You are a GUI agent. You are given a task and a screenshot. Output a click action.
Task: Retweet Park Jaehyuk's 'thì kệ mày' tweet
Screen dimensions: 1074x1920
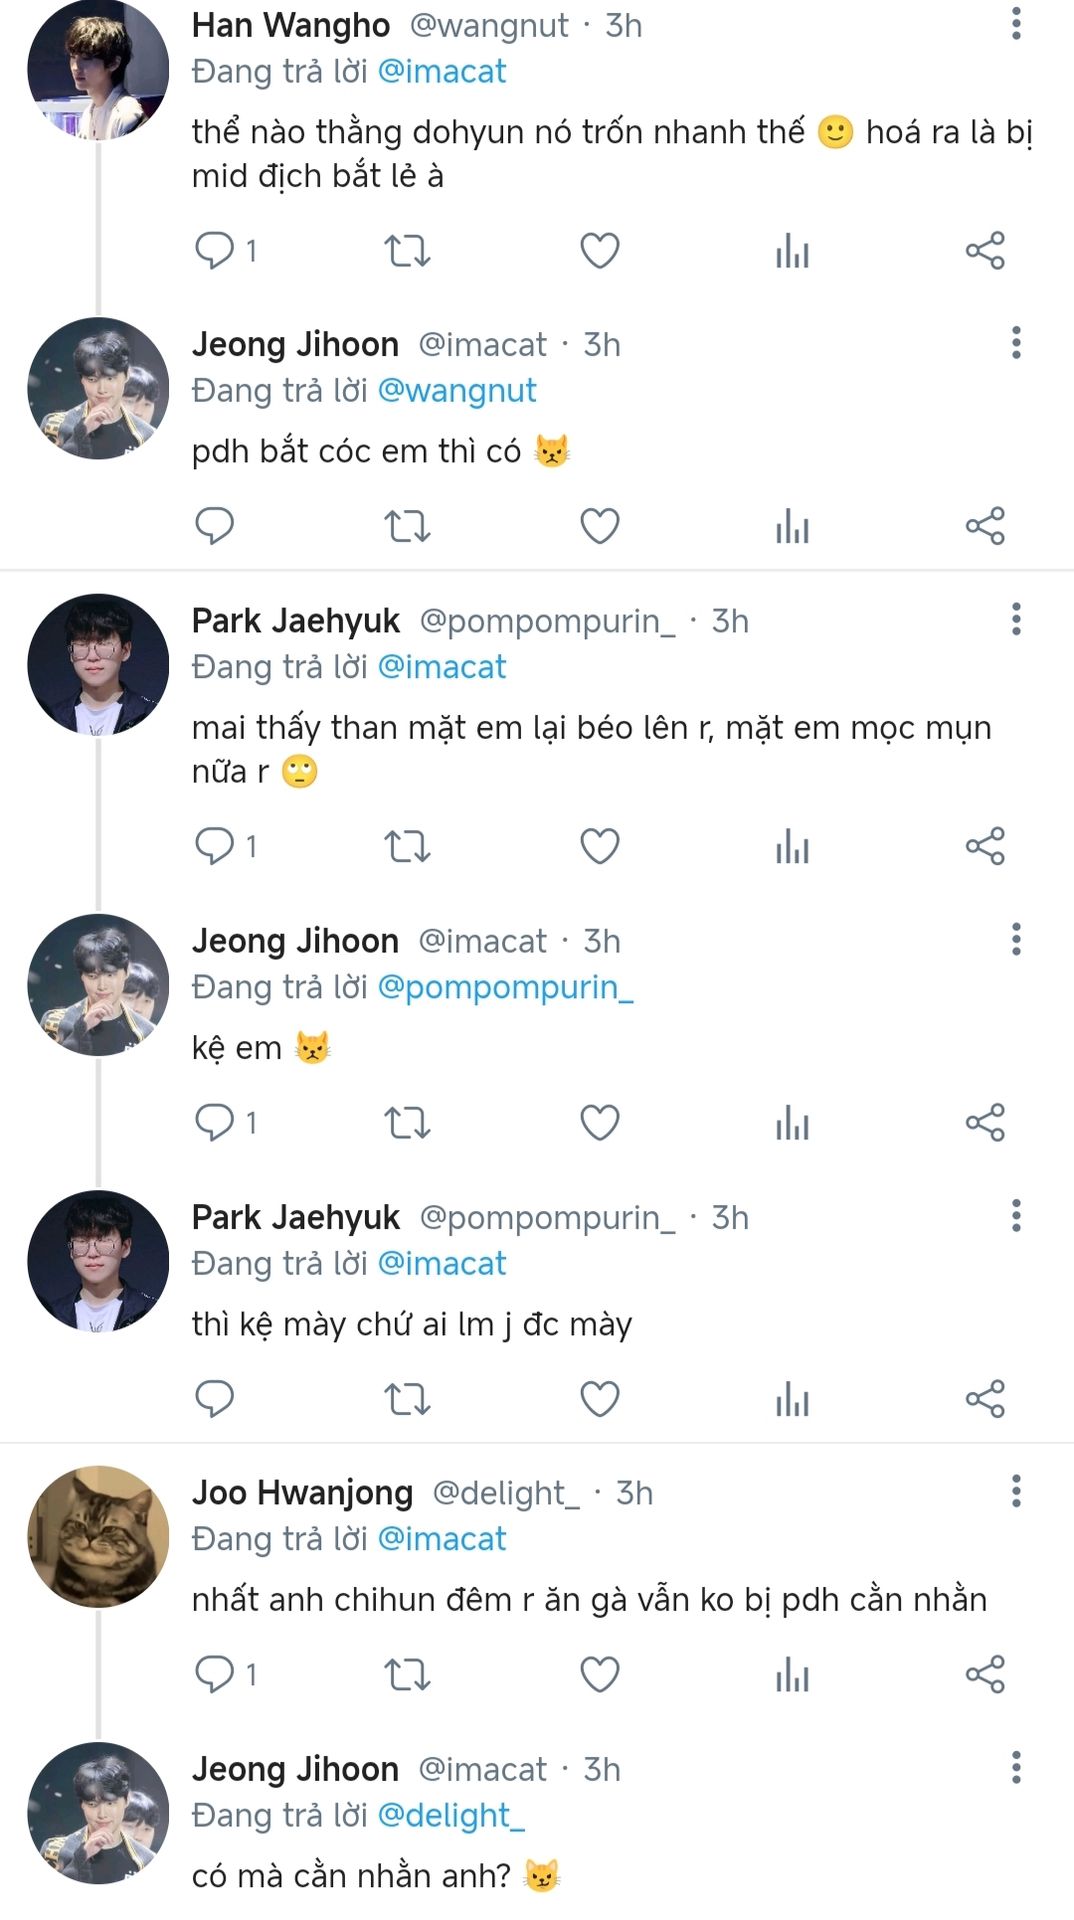pos(407,1399)
